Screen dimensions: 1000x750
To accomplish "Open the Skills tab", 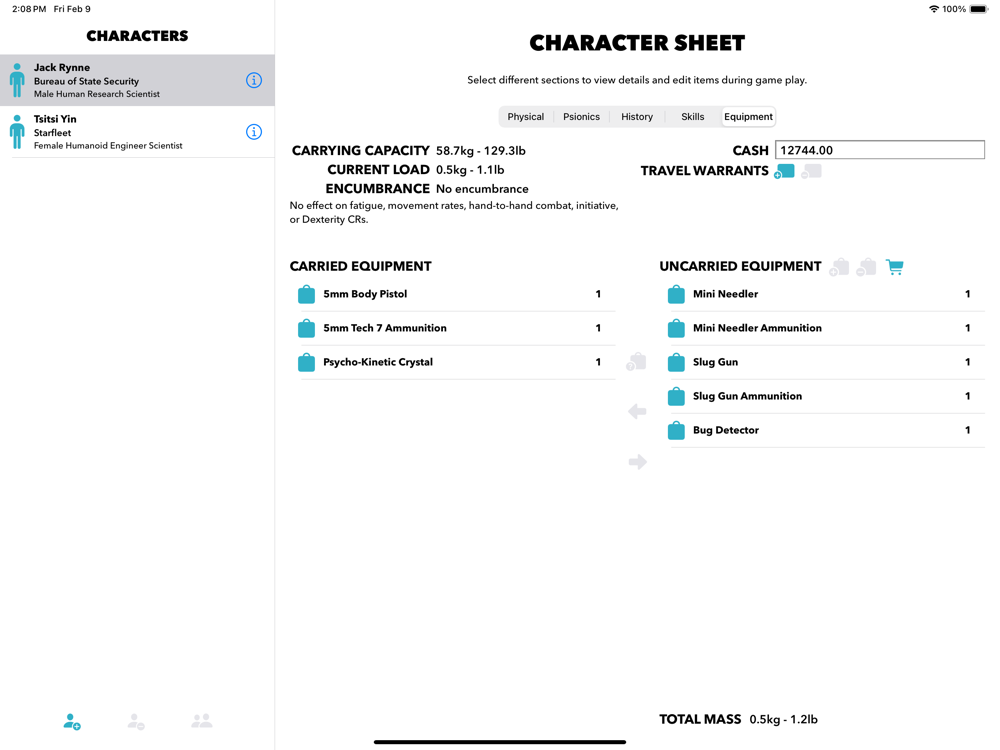I will 692,117.
